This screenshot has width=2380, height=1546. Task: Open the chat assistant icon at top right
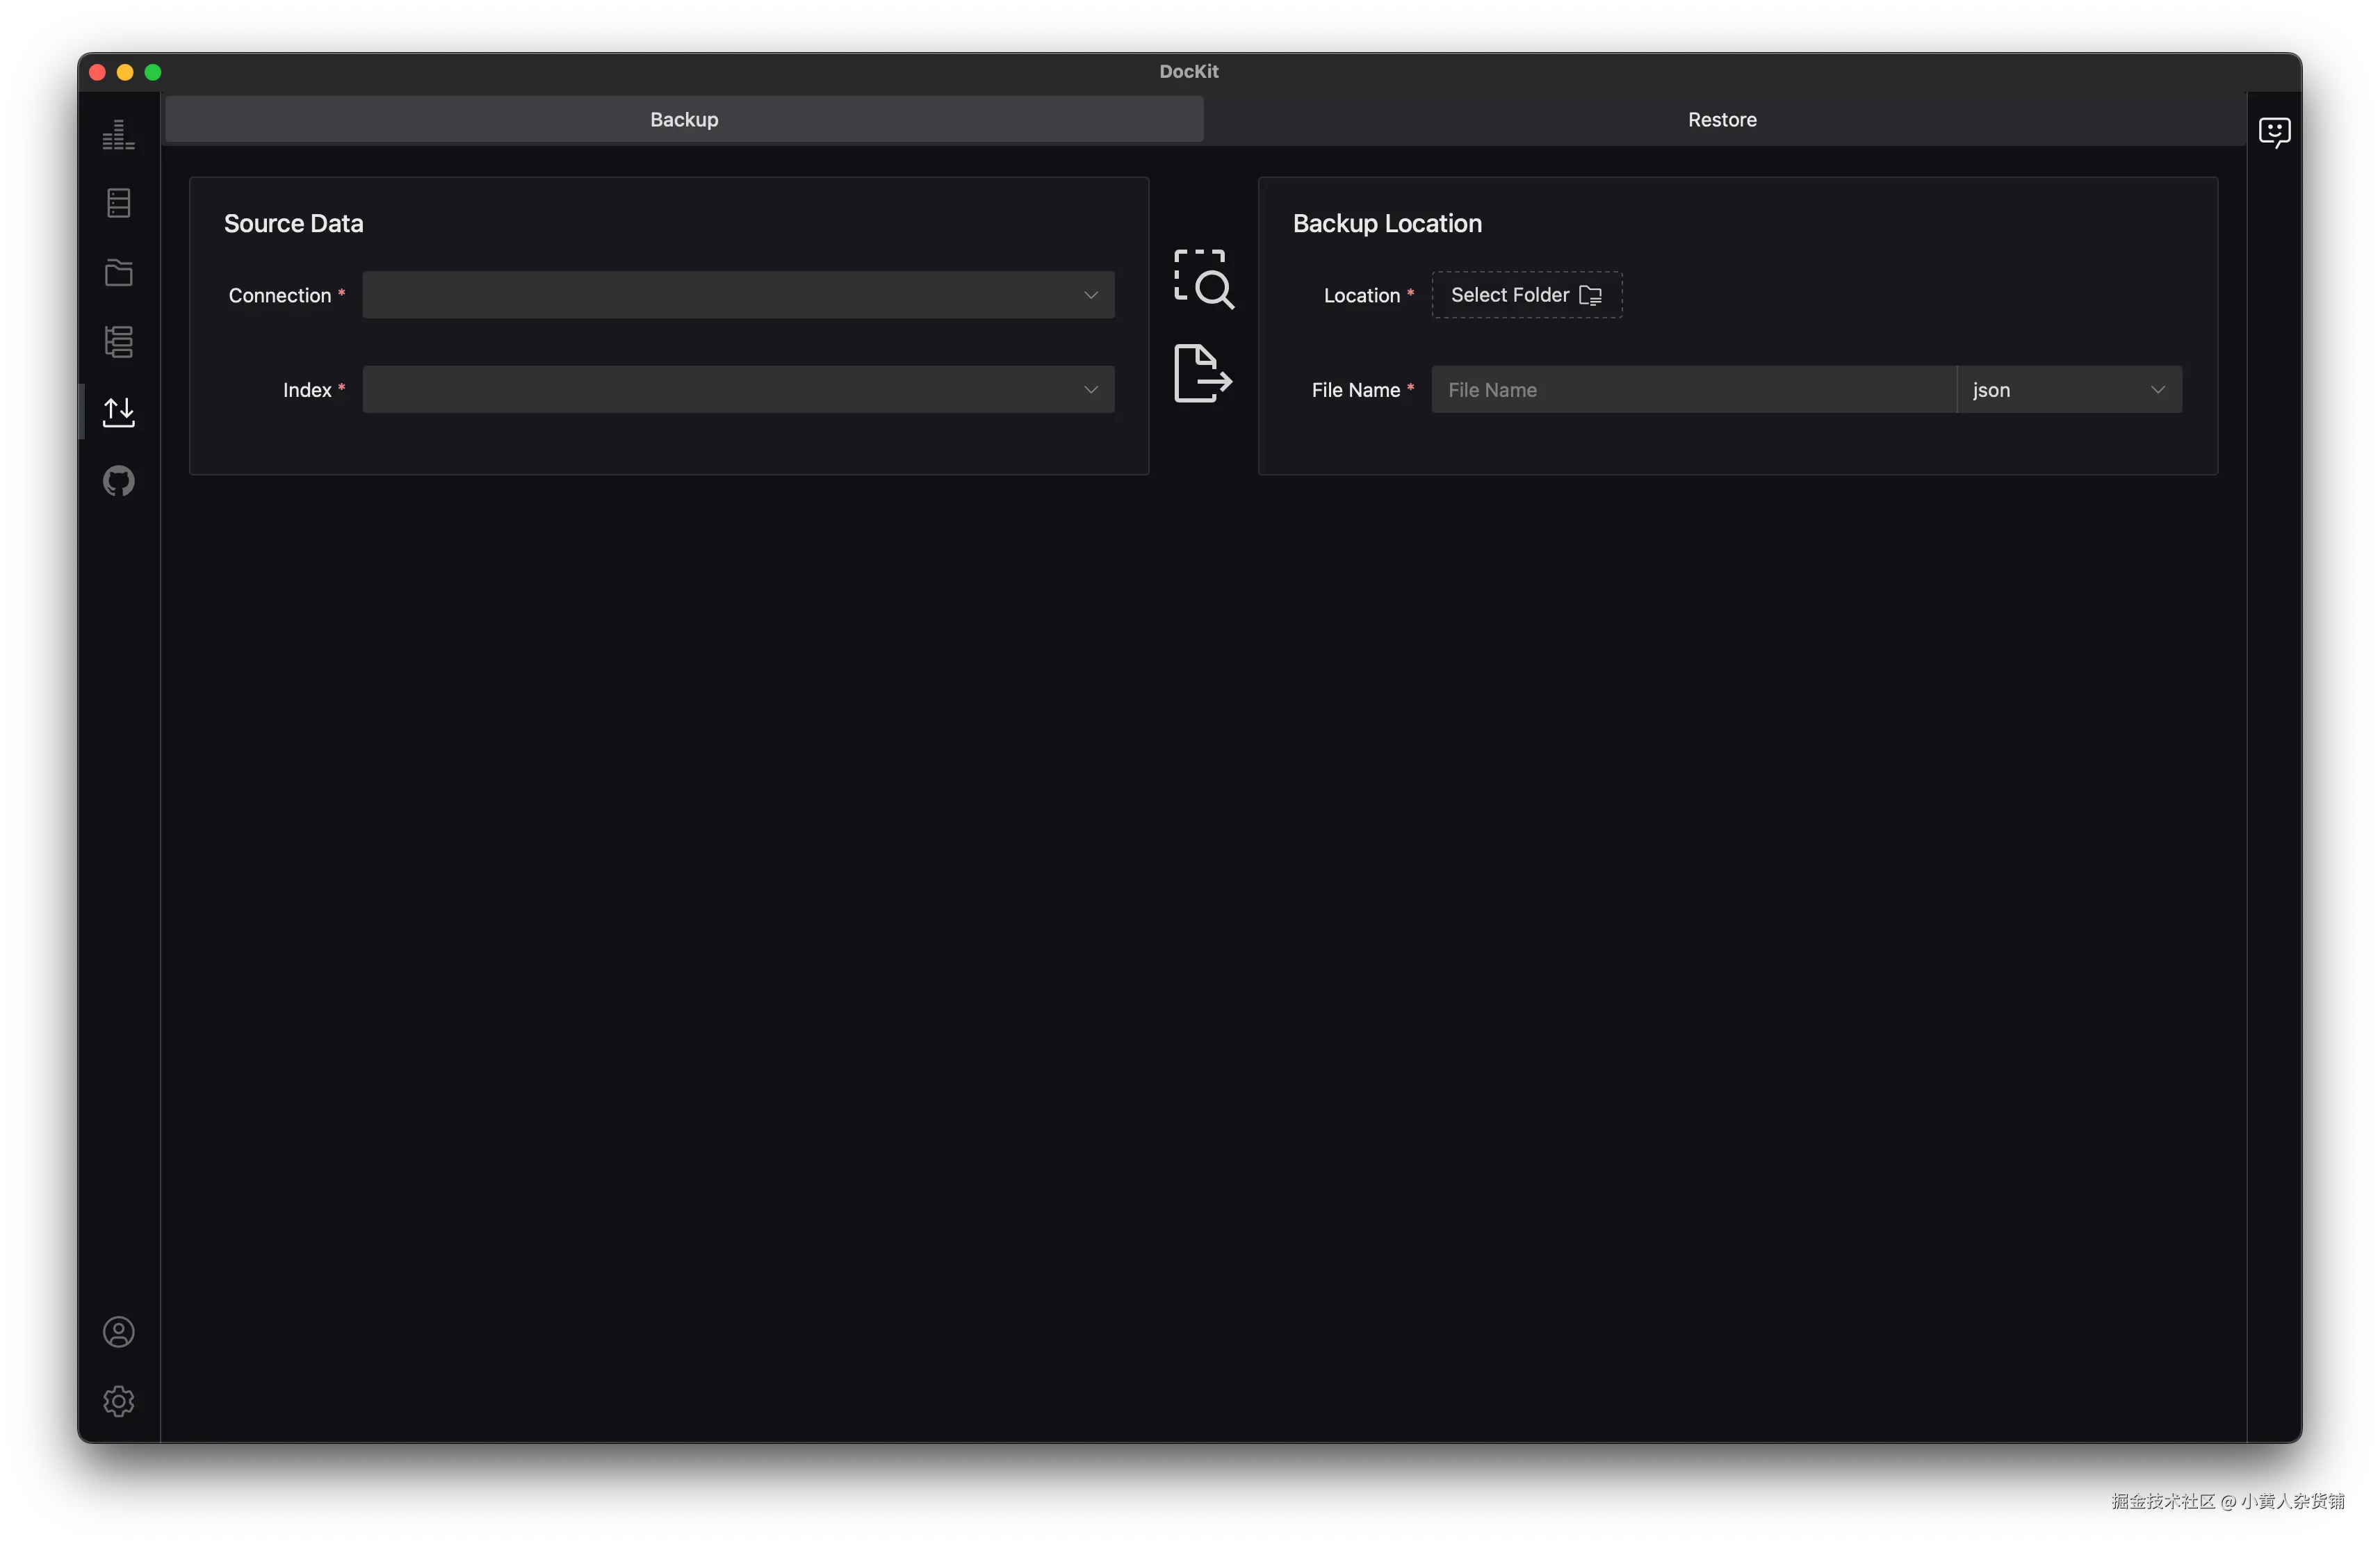point(2274,132)
